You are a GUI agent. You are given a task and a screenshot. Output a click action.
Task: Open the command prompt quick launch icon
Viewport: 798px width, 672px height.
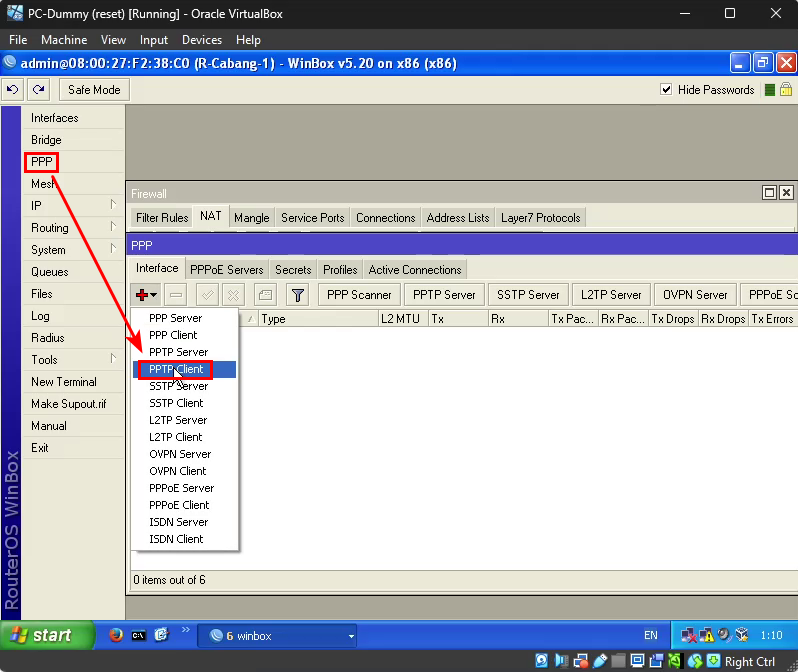[138, 635]
